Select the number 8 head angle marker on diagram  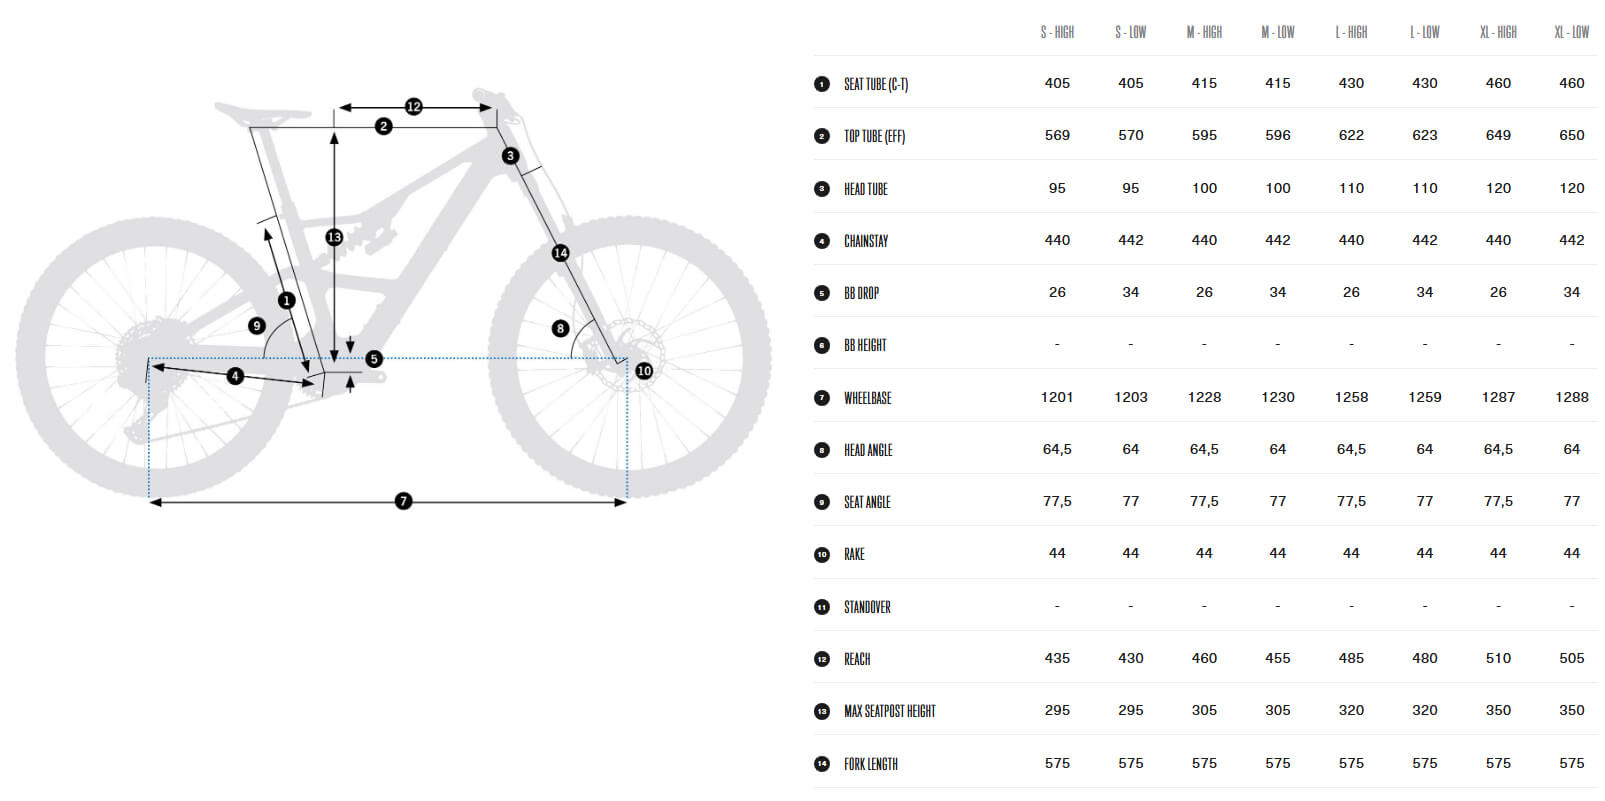click(x=560, y=328)
